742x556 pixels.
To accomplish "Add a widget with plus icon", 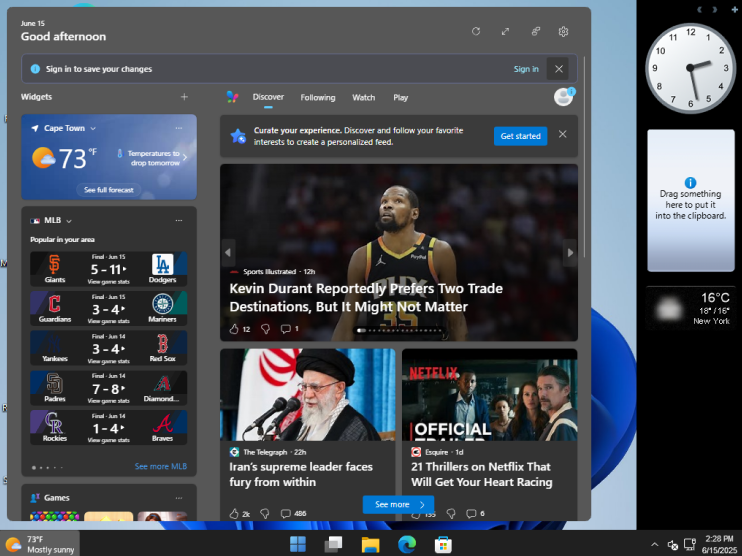I will (x=184, y=97).
